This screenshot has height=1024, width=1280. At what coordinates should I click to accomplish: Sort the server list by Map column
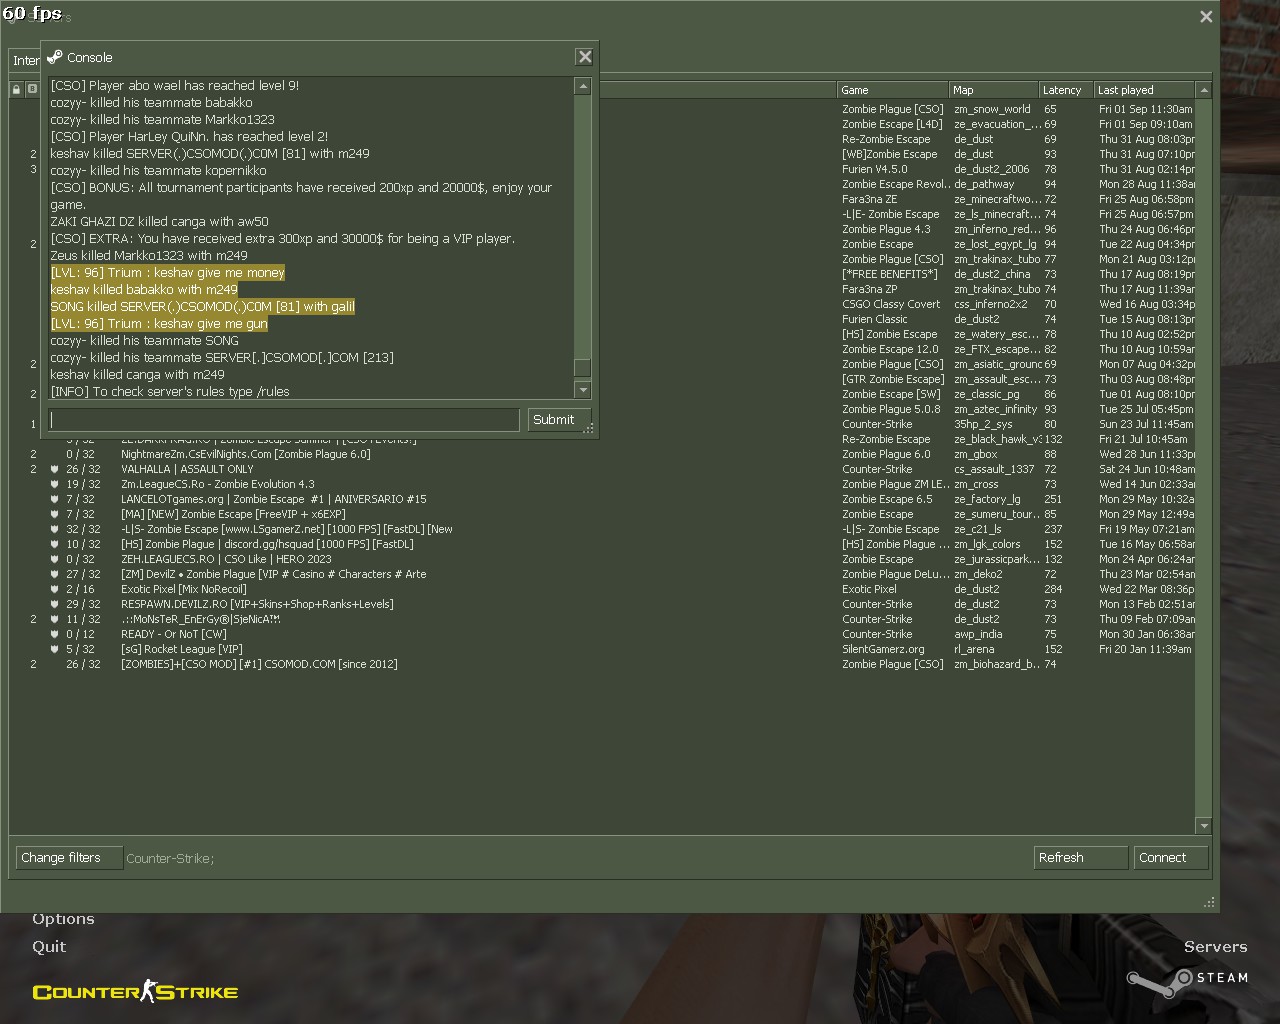[994, 90]
